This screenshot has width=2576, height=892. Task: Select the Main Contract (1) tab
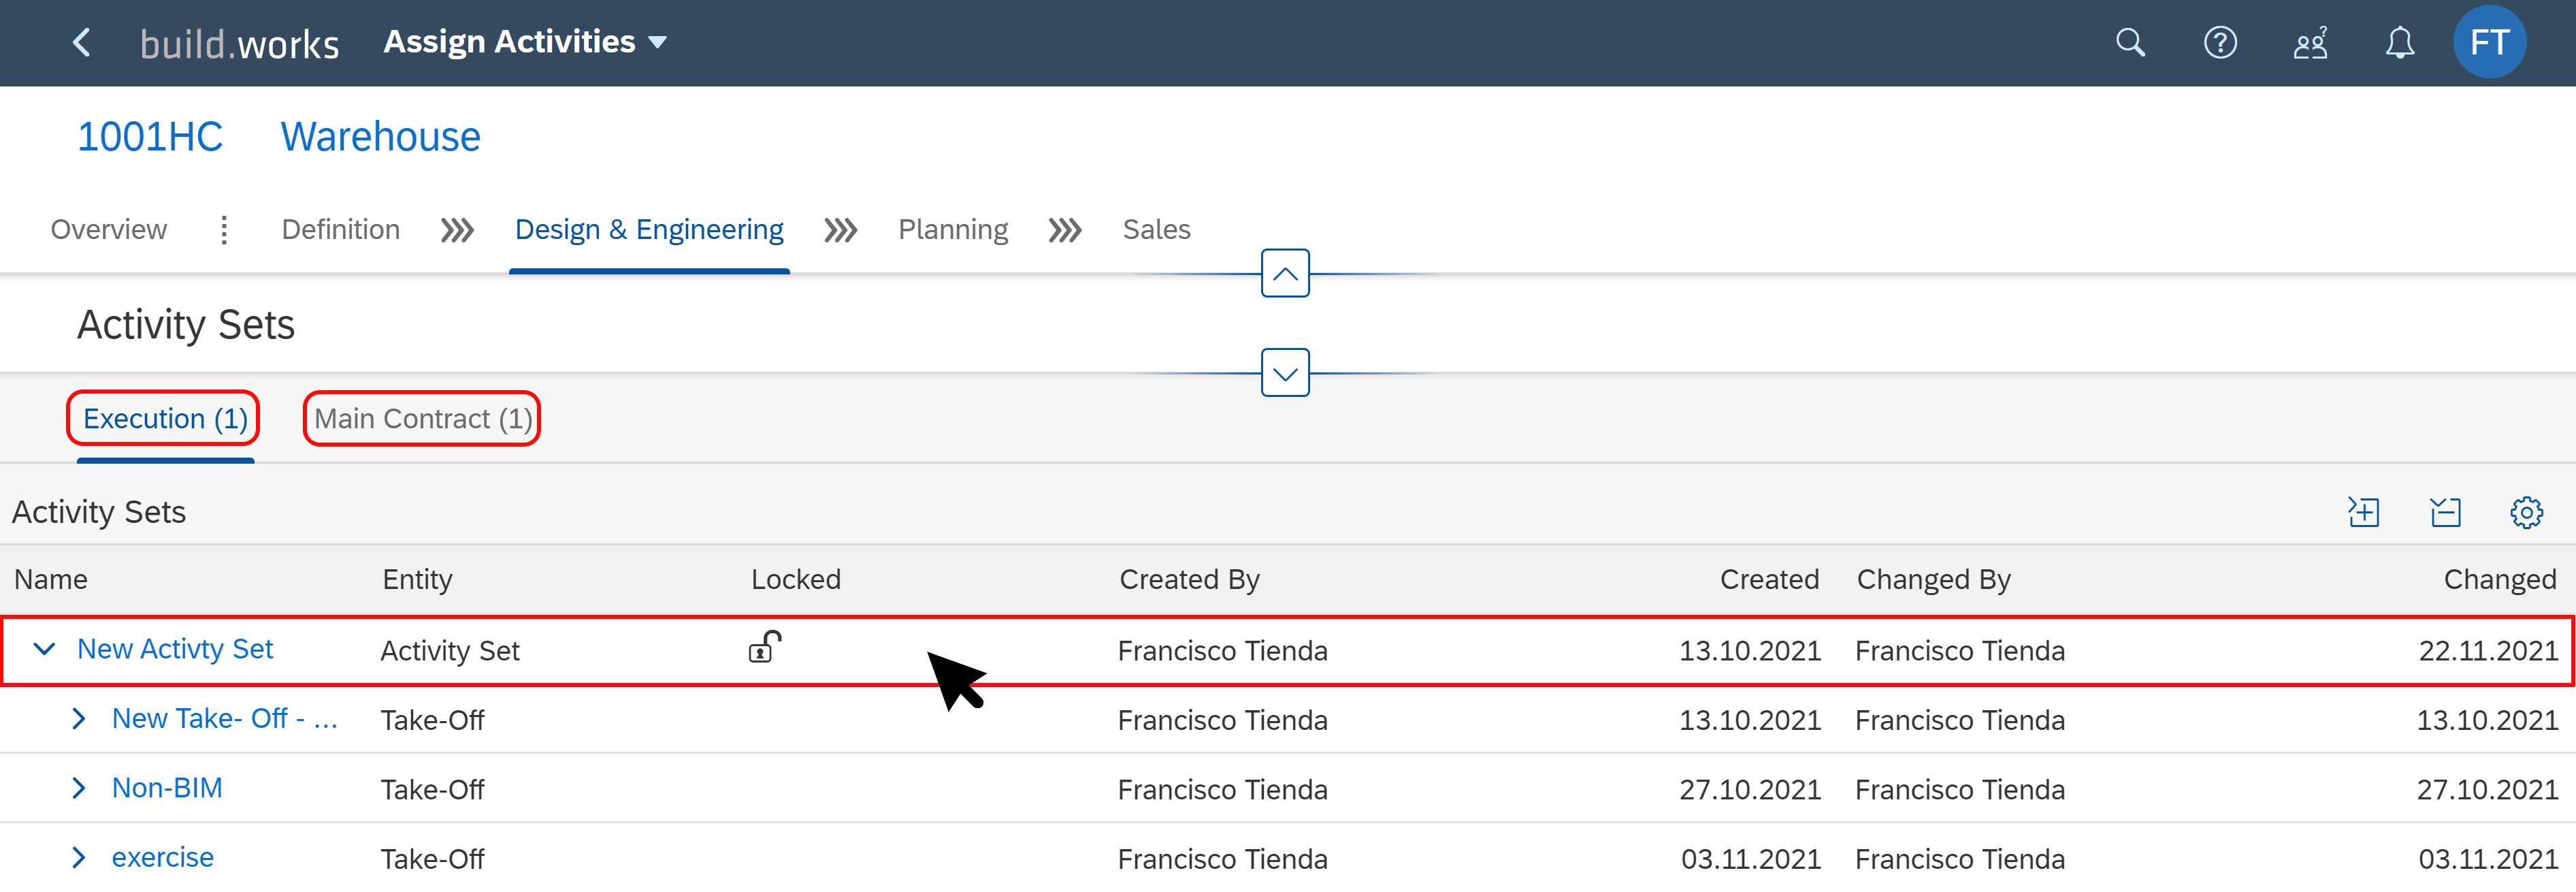point(423,419)
